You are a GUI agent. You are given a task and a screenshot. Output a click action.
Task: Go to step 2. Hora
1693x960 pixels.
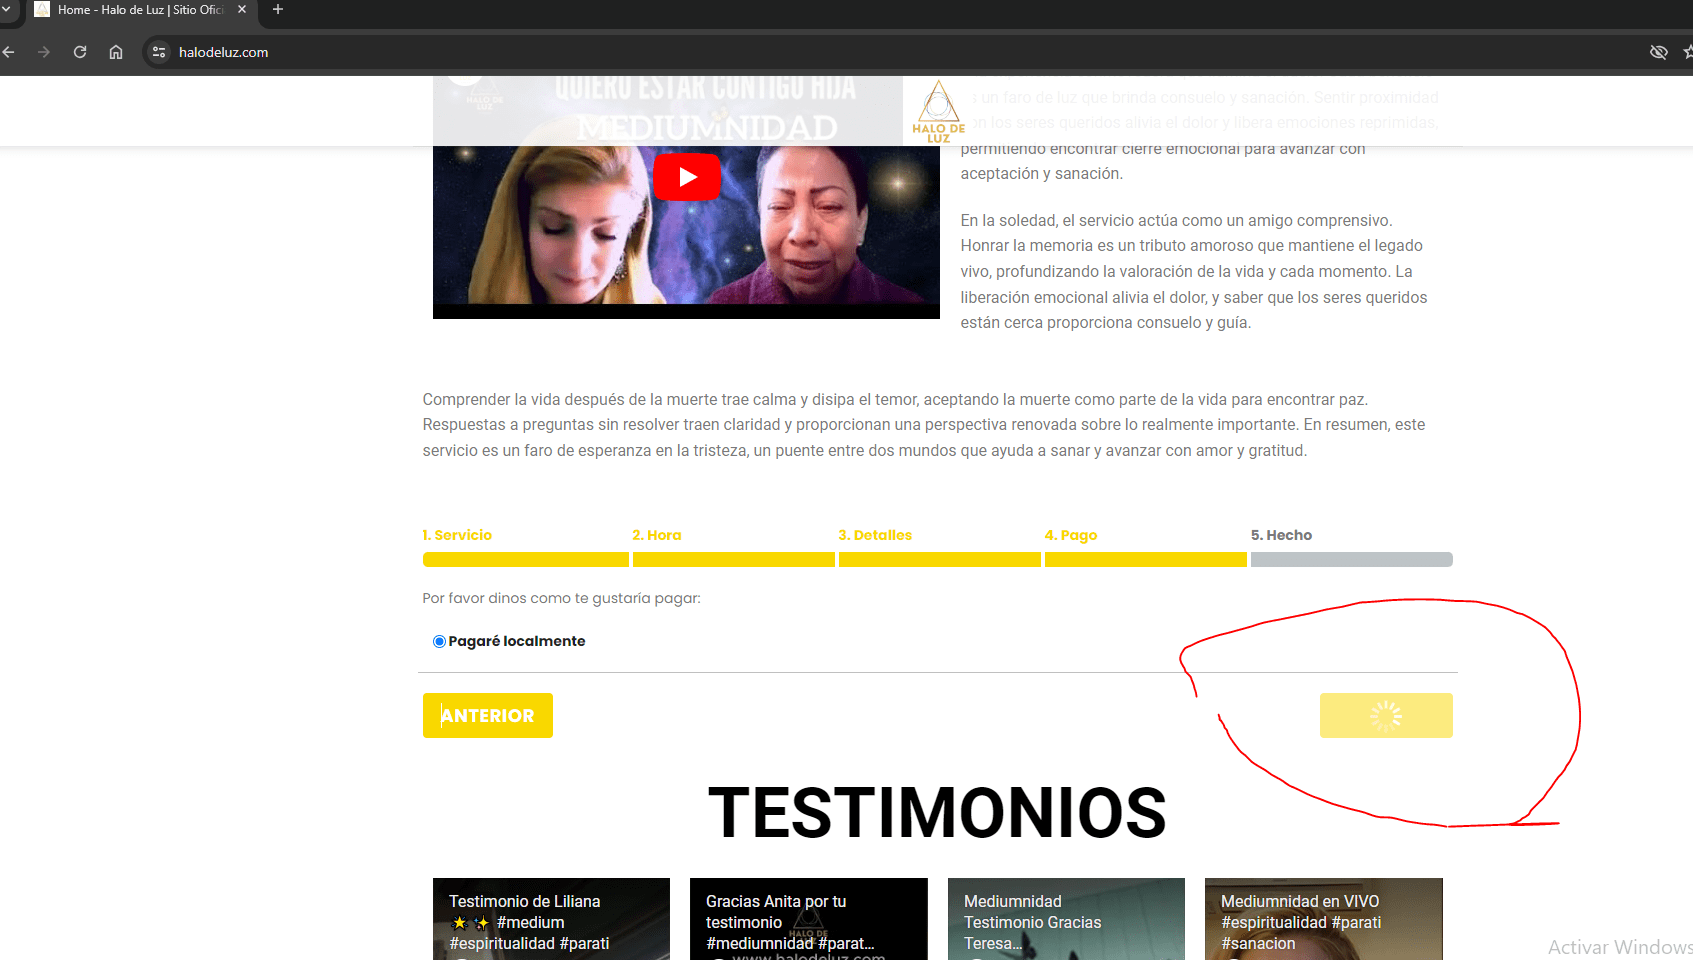coord(657,535)
